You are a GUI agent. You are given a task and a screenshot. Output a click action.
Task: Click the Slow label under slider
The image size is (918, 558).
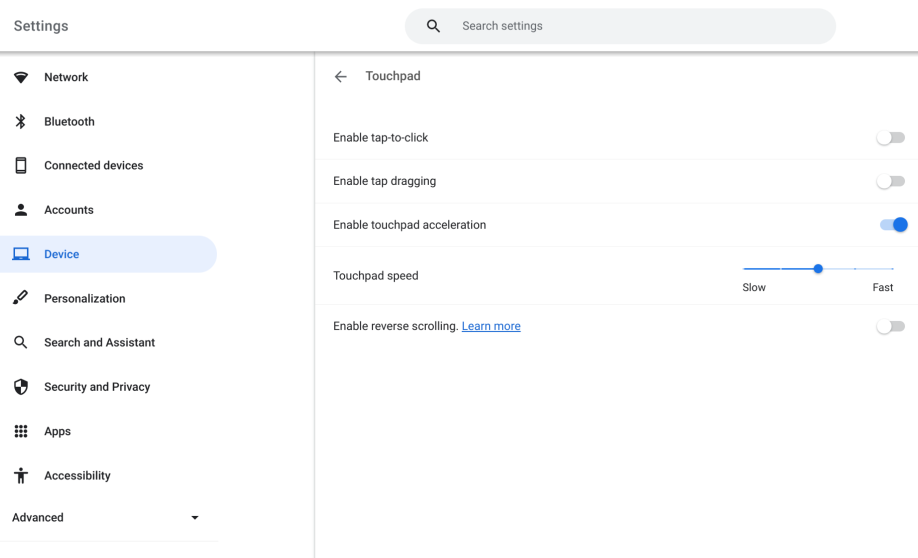[753, 287]
